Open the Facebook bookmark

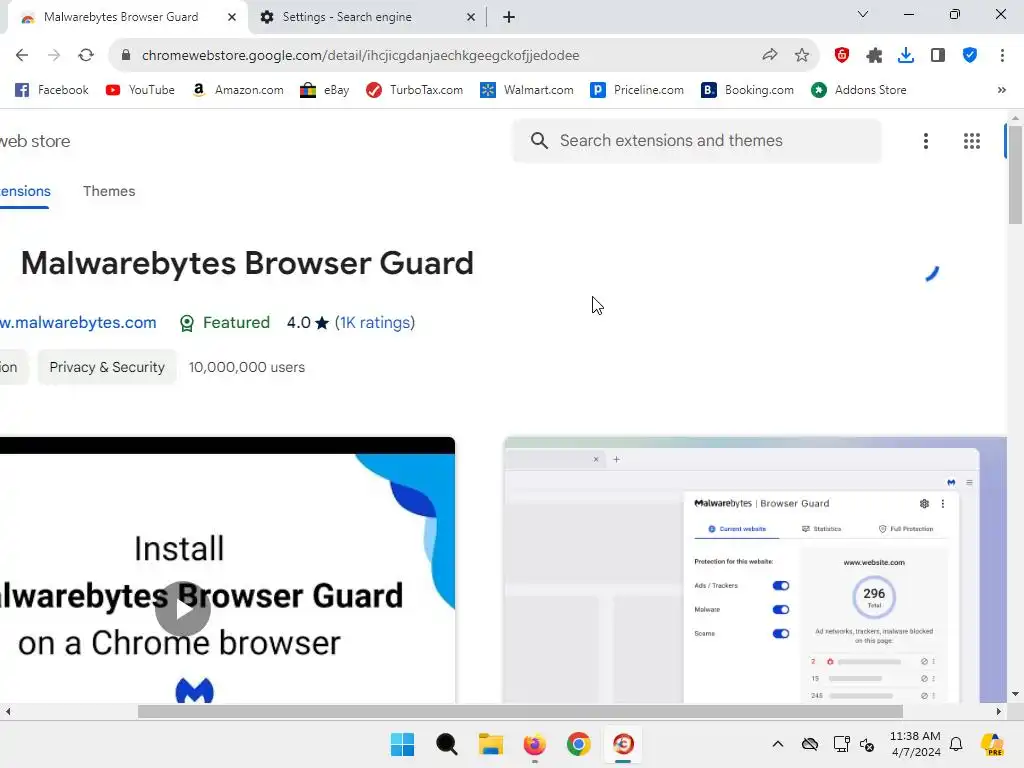tap(52, 90)
